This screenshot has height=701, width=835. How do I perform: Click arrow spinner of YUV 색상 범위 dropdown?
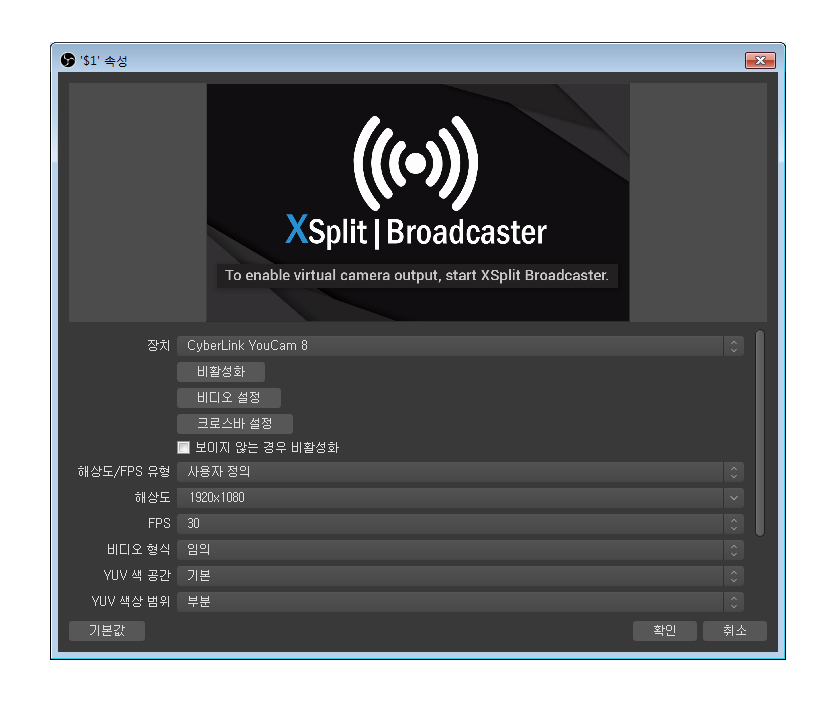734,602
